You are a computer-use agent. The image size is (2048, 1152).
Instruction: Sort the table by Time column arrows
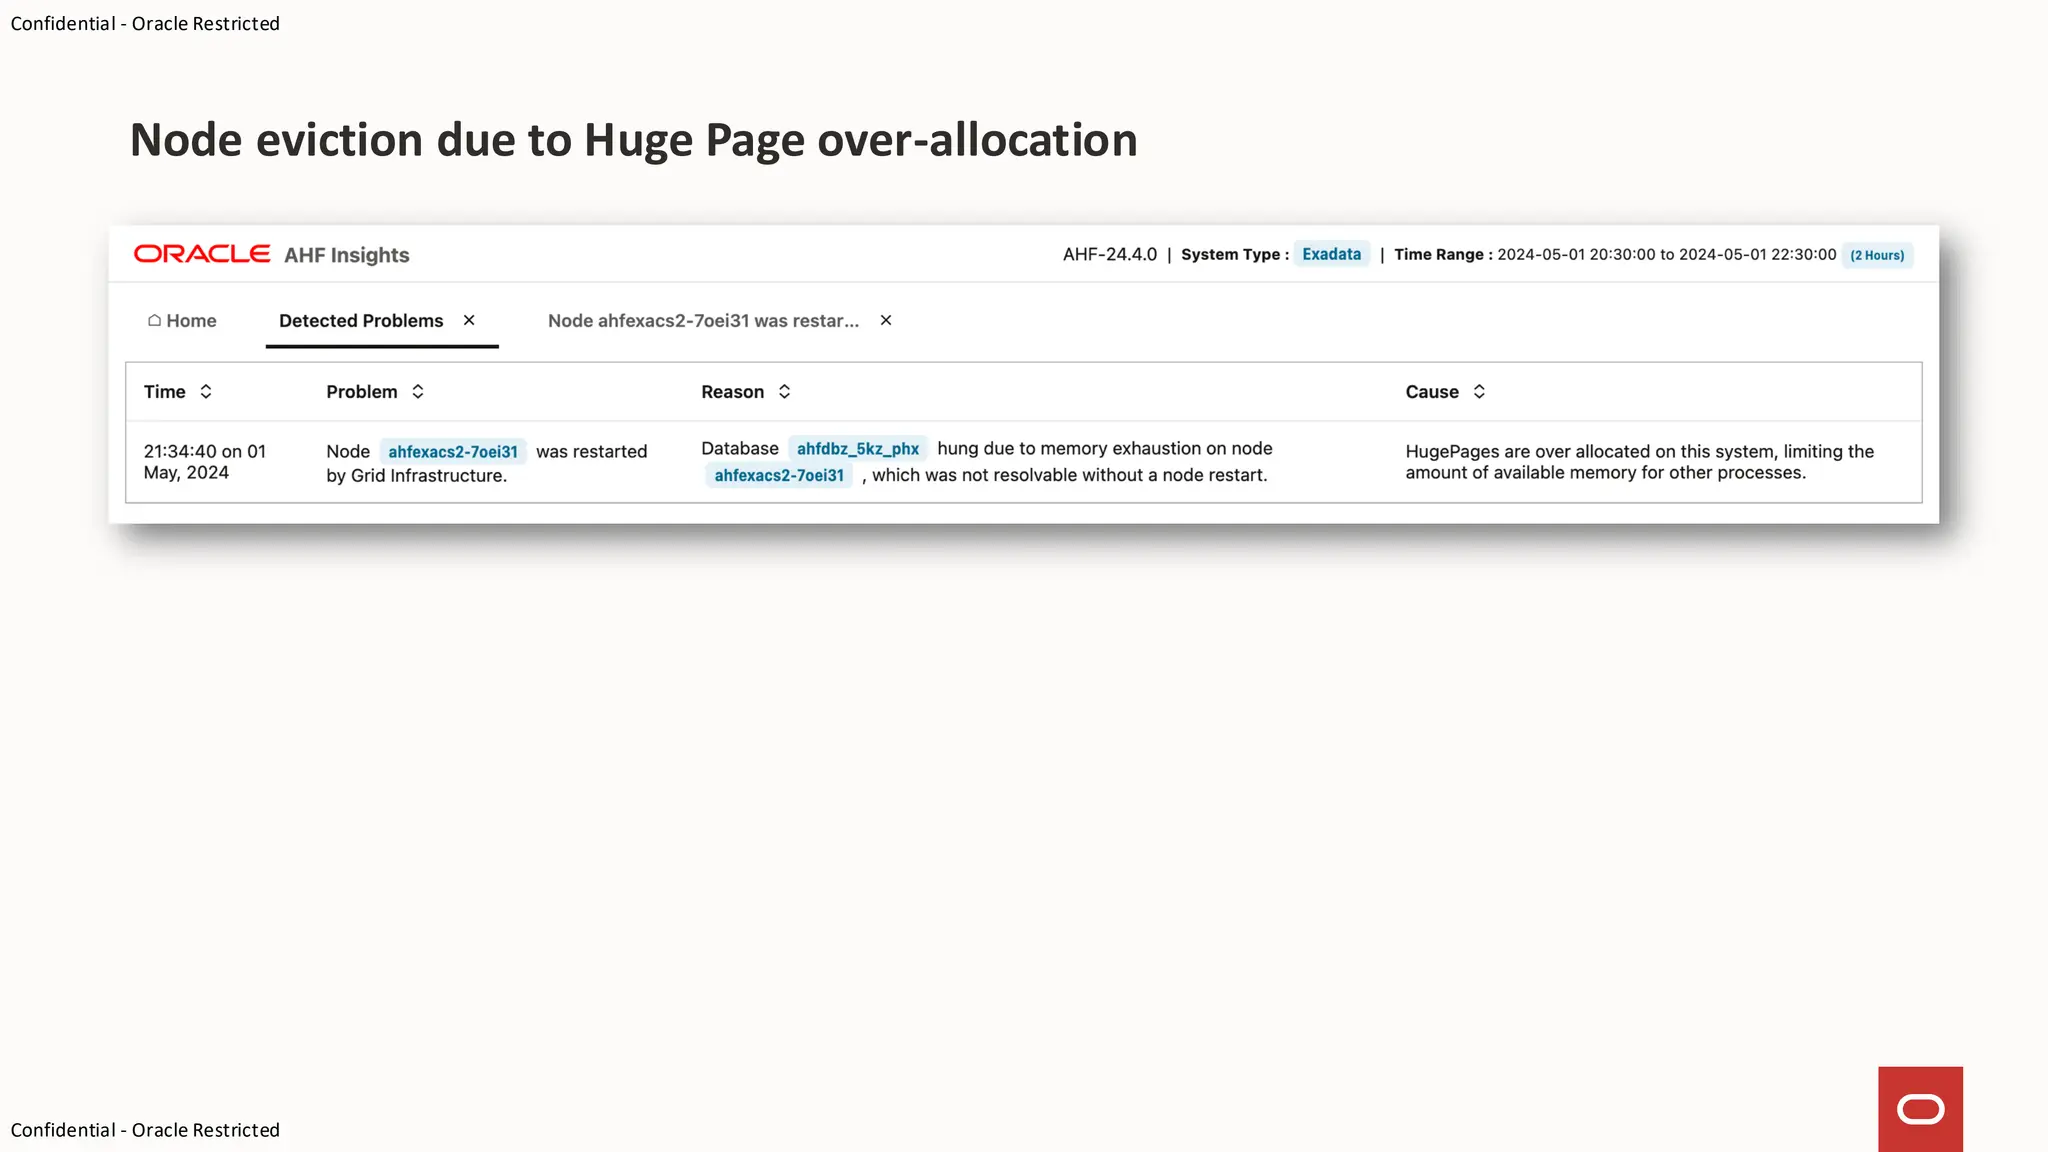click(206, 392)
